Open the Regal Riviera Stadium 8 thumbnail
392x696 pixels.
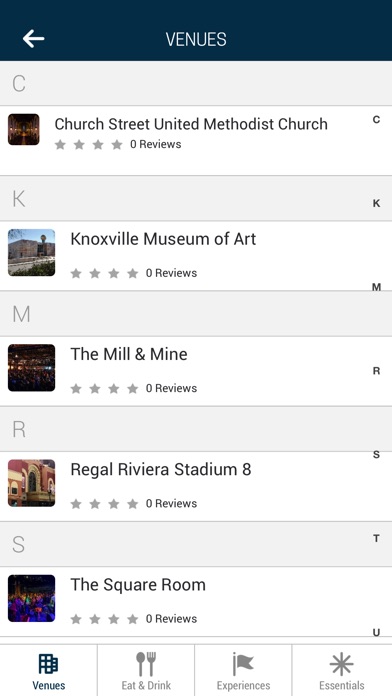(x=32, y=483)
